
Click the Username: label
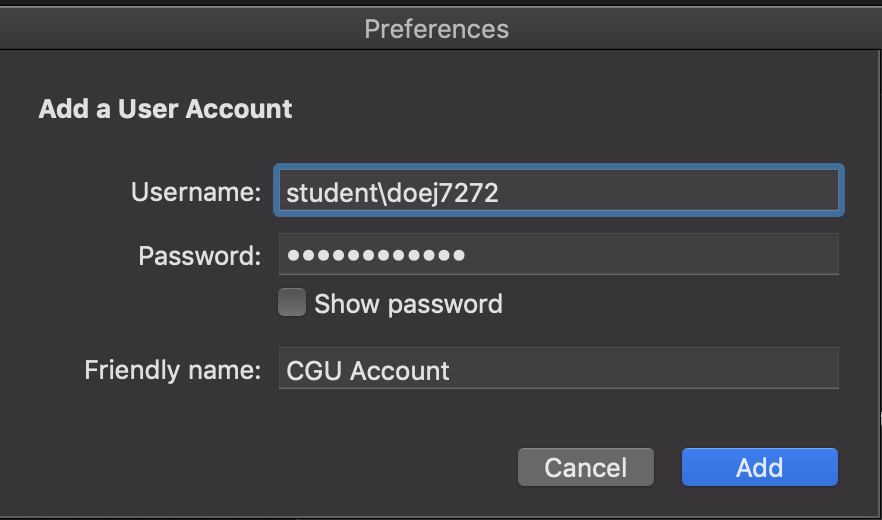(x=196, y=192)
